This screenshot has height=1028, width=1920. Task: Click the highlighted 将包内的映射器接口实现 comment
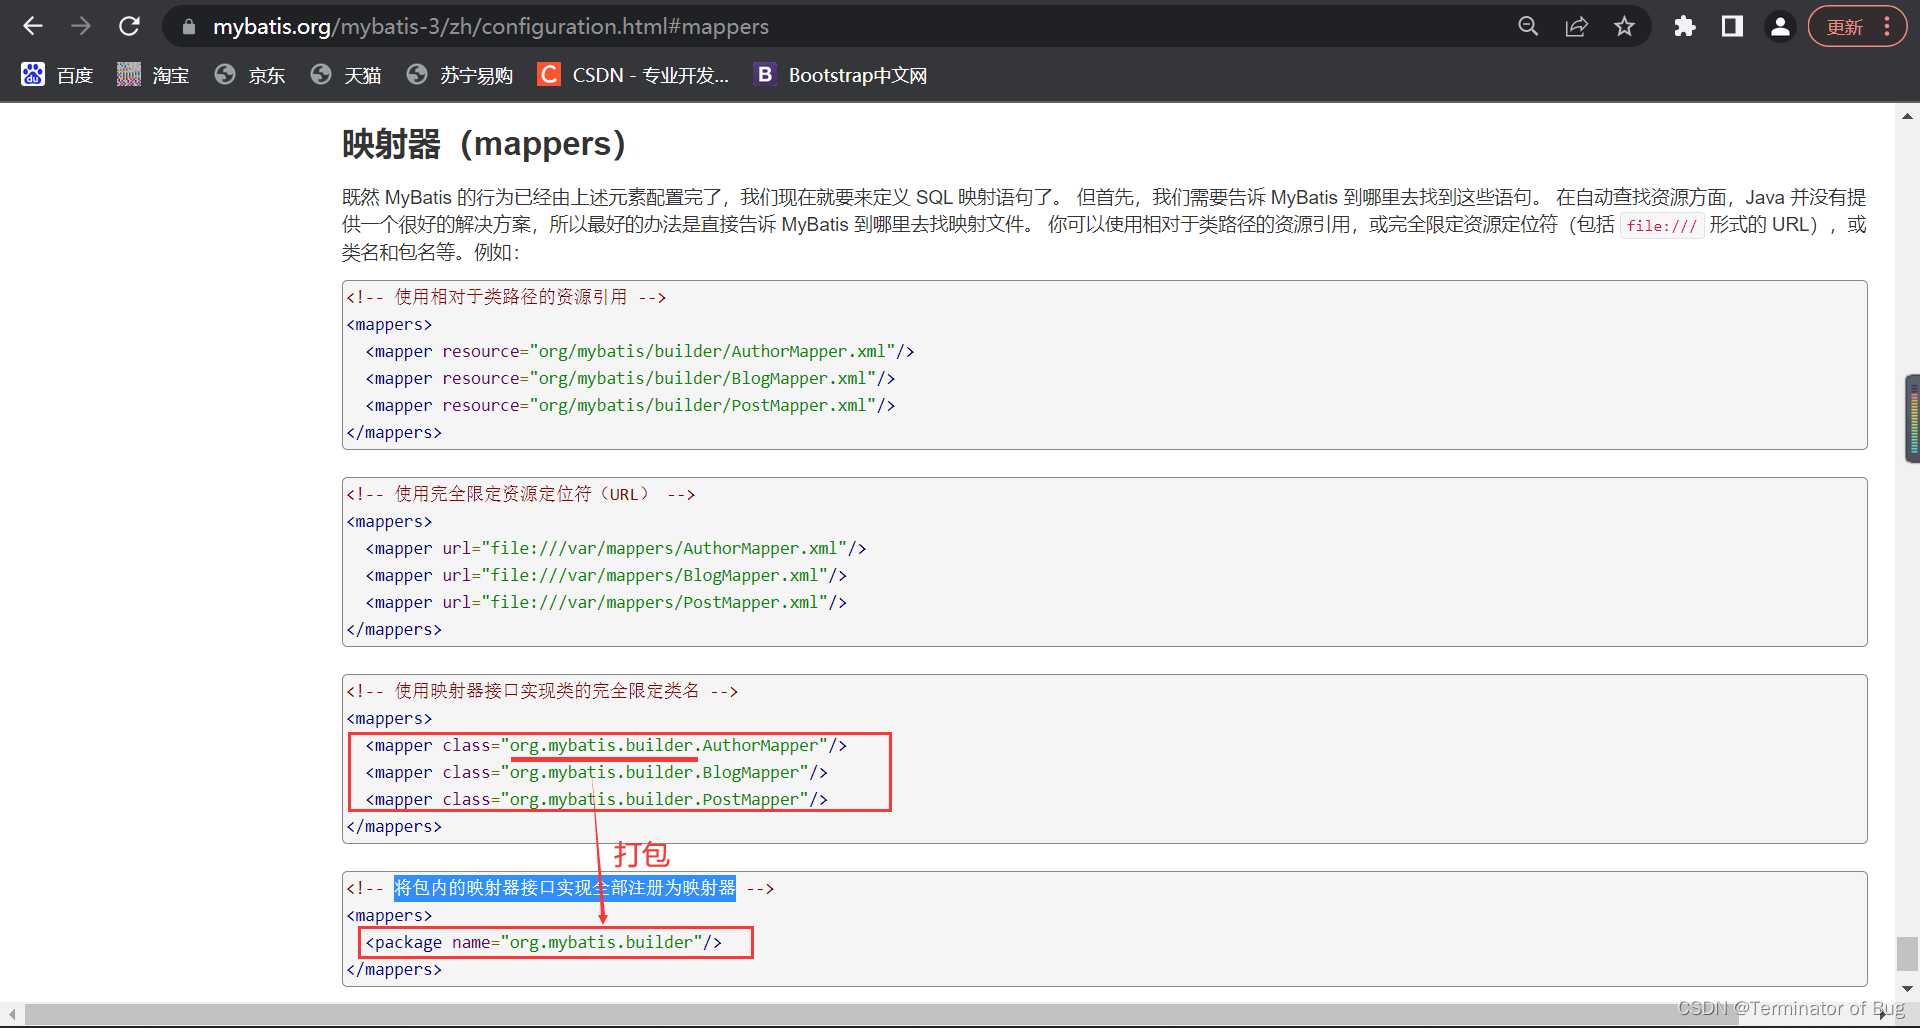click(565, 888)
